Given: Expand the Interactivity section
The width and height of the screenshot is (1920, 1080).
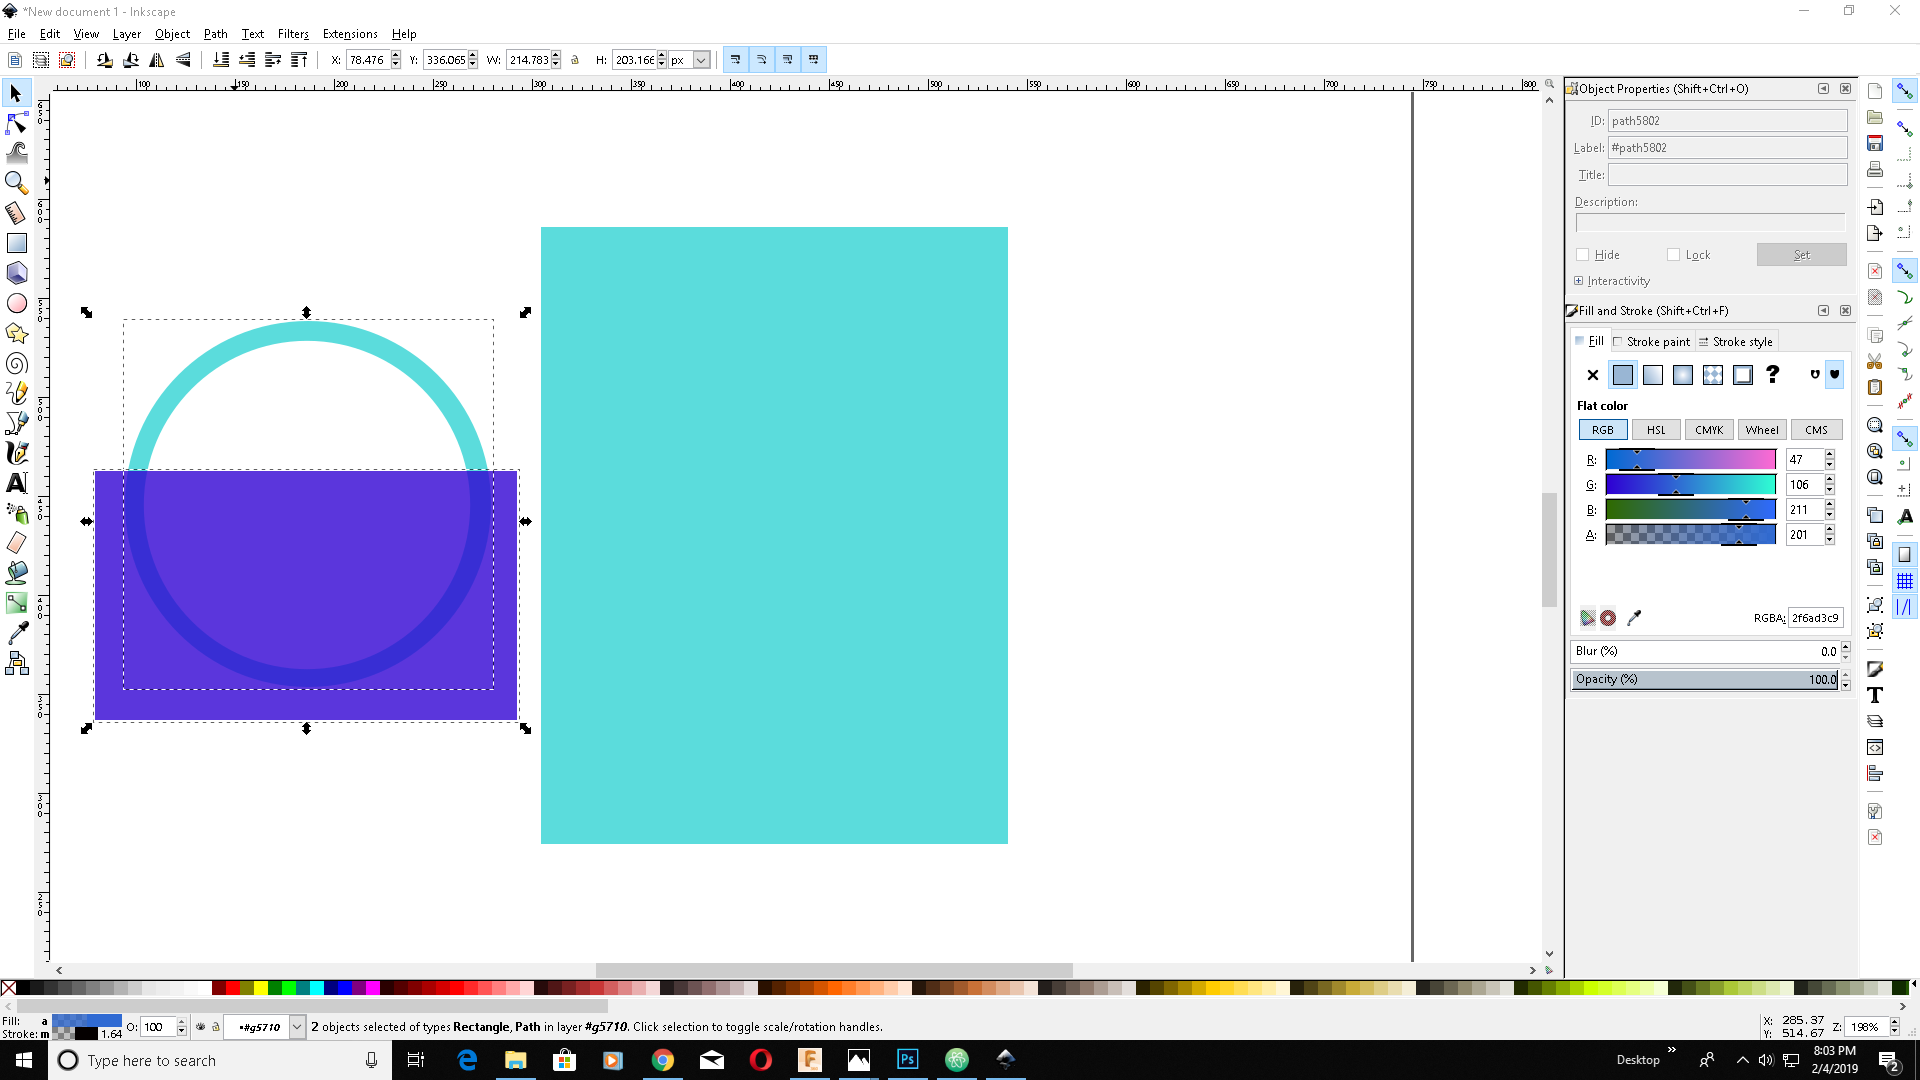Looking at the screenshot, I should [1579, 281].
